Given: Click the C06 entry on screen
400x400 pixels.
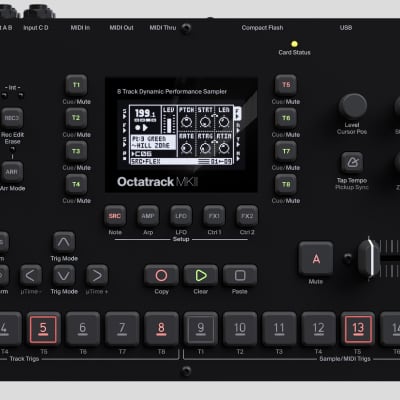Looking at the screenshot, I should 142,154.
